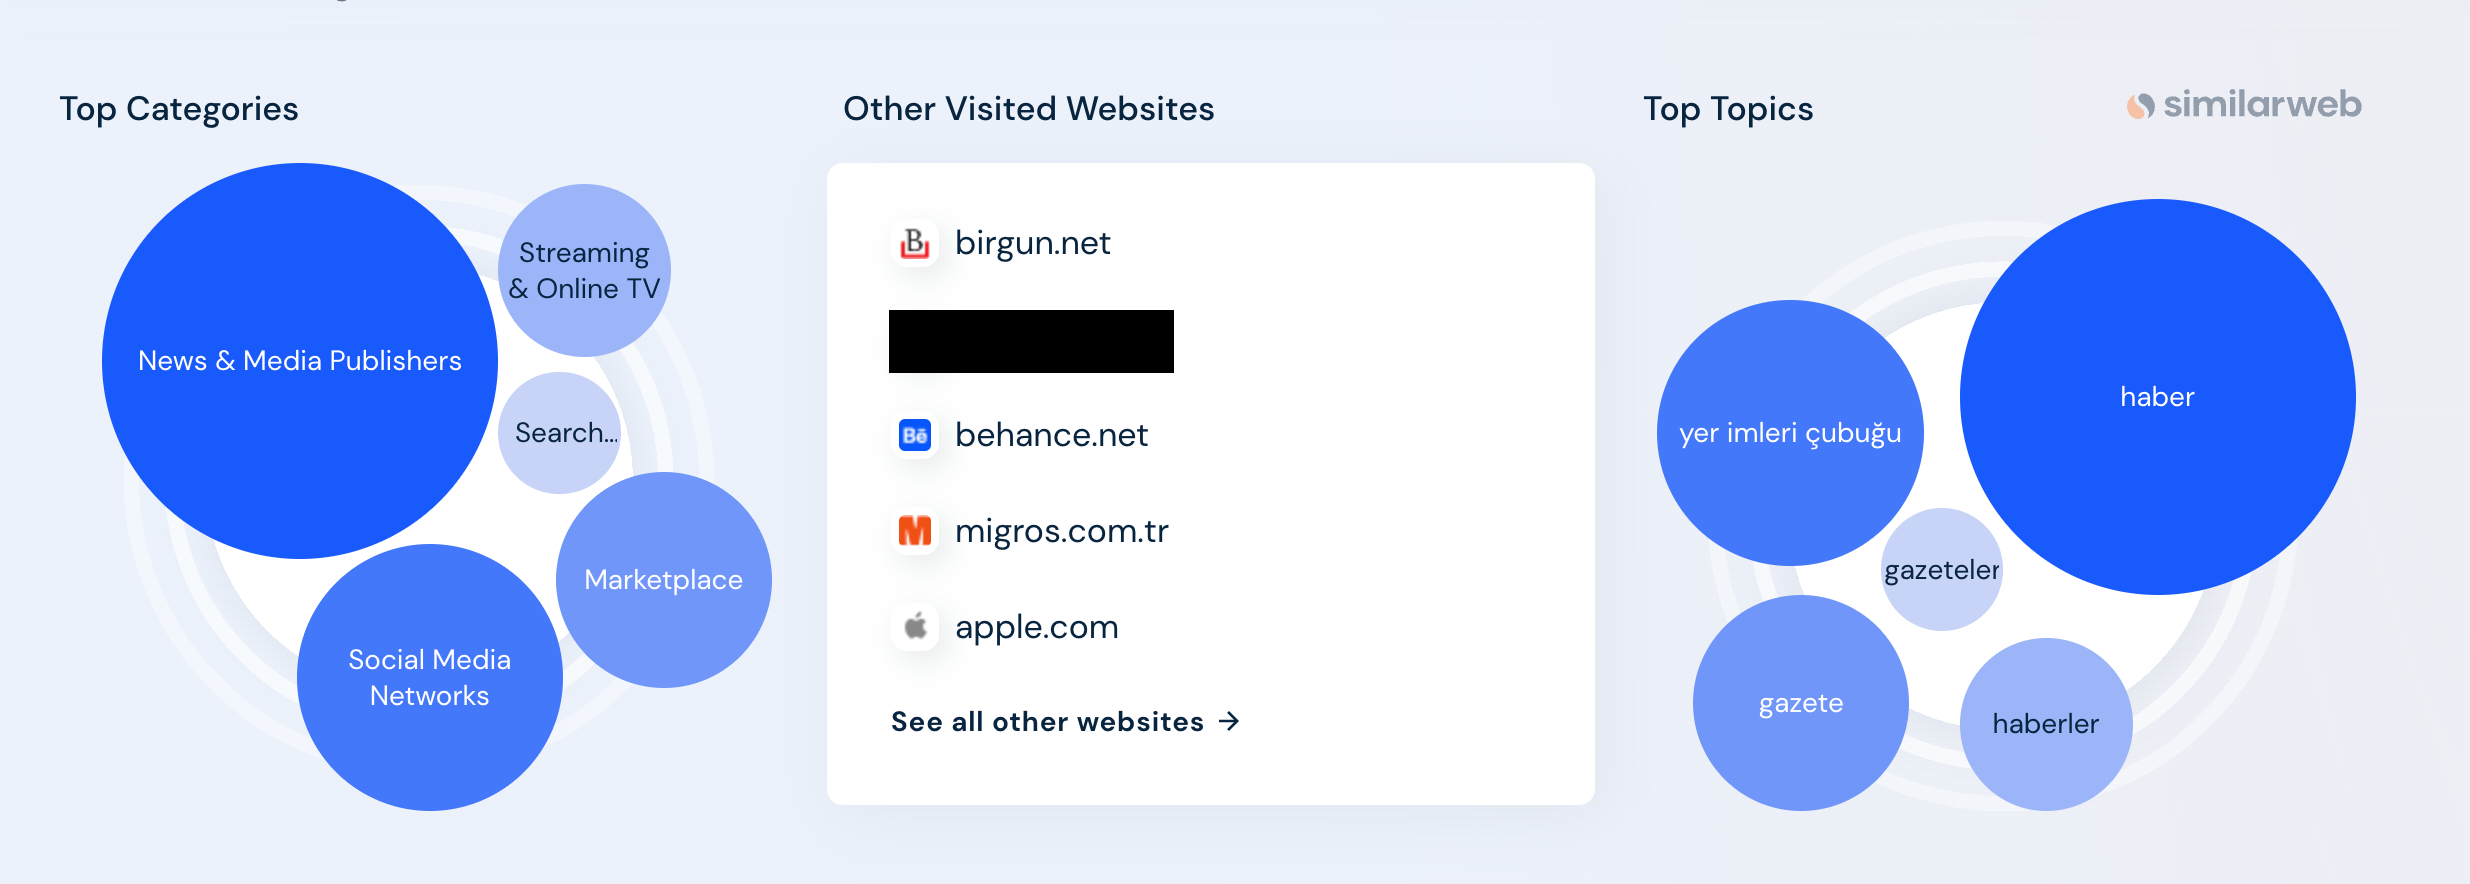Select the Social Media Networks bubble
The width and height of the screenshot is (2470, 884).
coord(430,678)
